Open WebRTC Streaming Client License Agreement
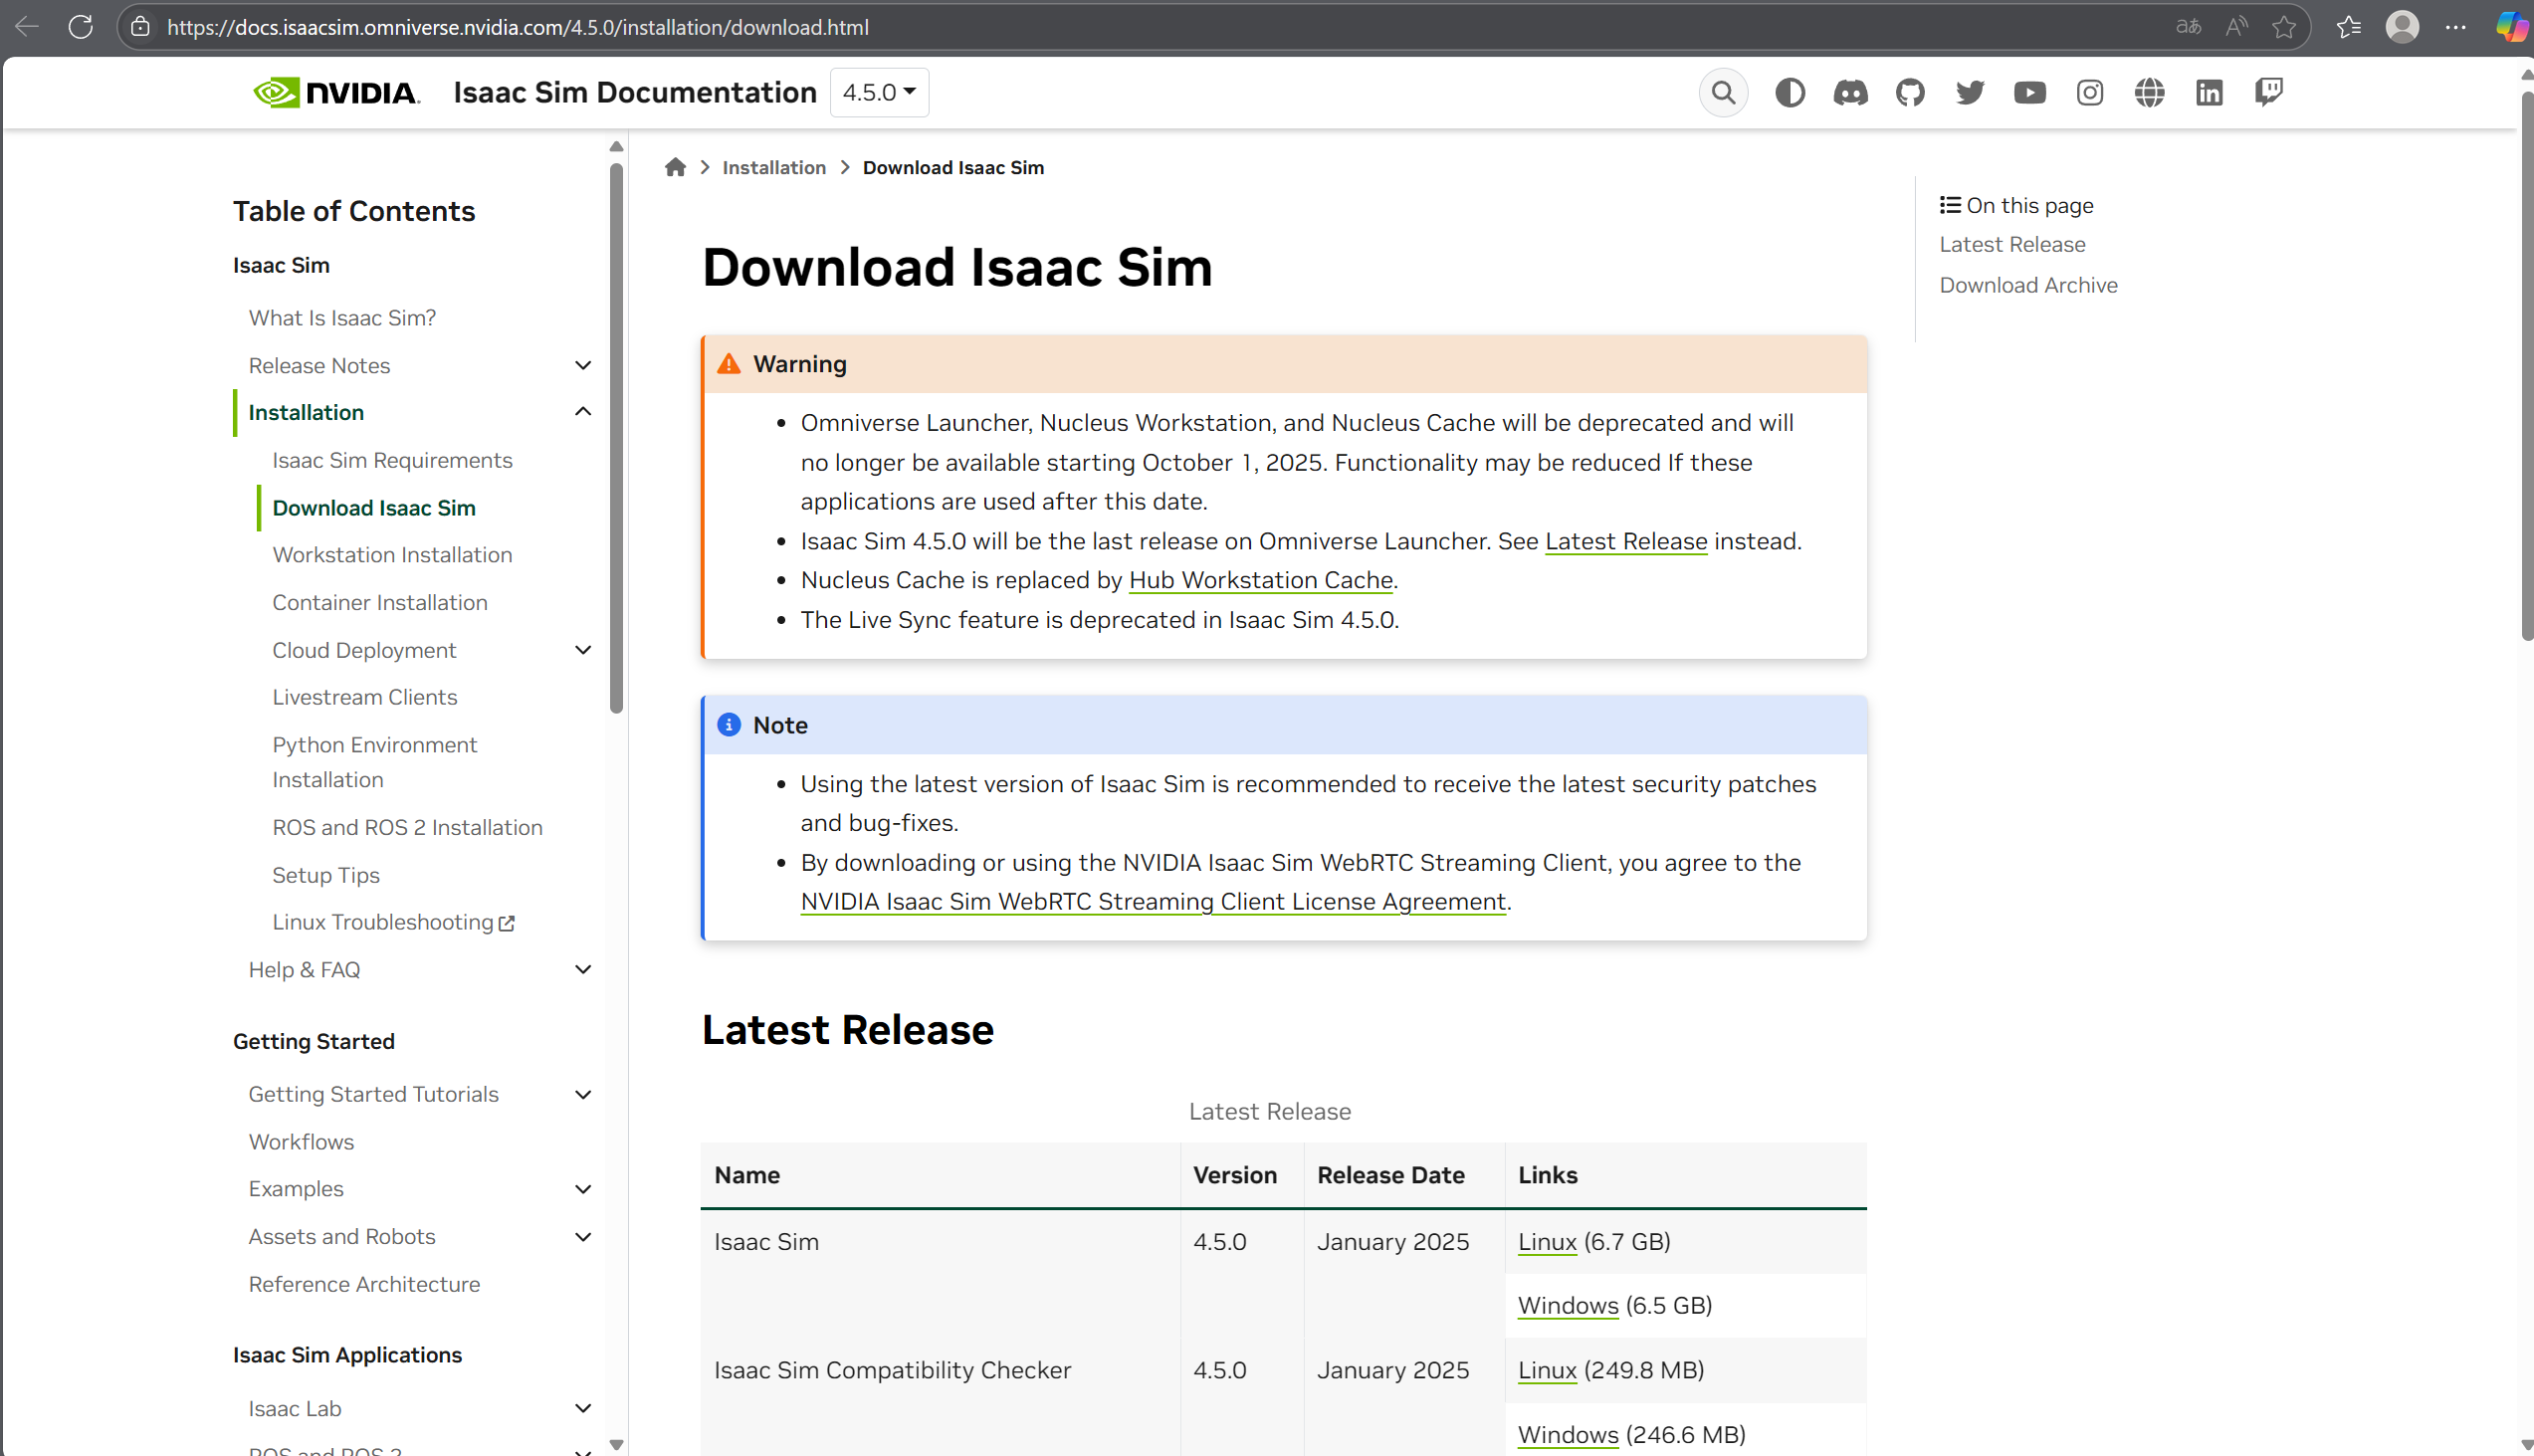Image resolution: width=2534 pixels, height=1456 pixels. tap(1153, 902)
